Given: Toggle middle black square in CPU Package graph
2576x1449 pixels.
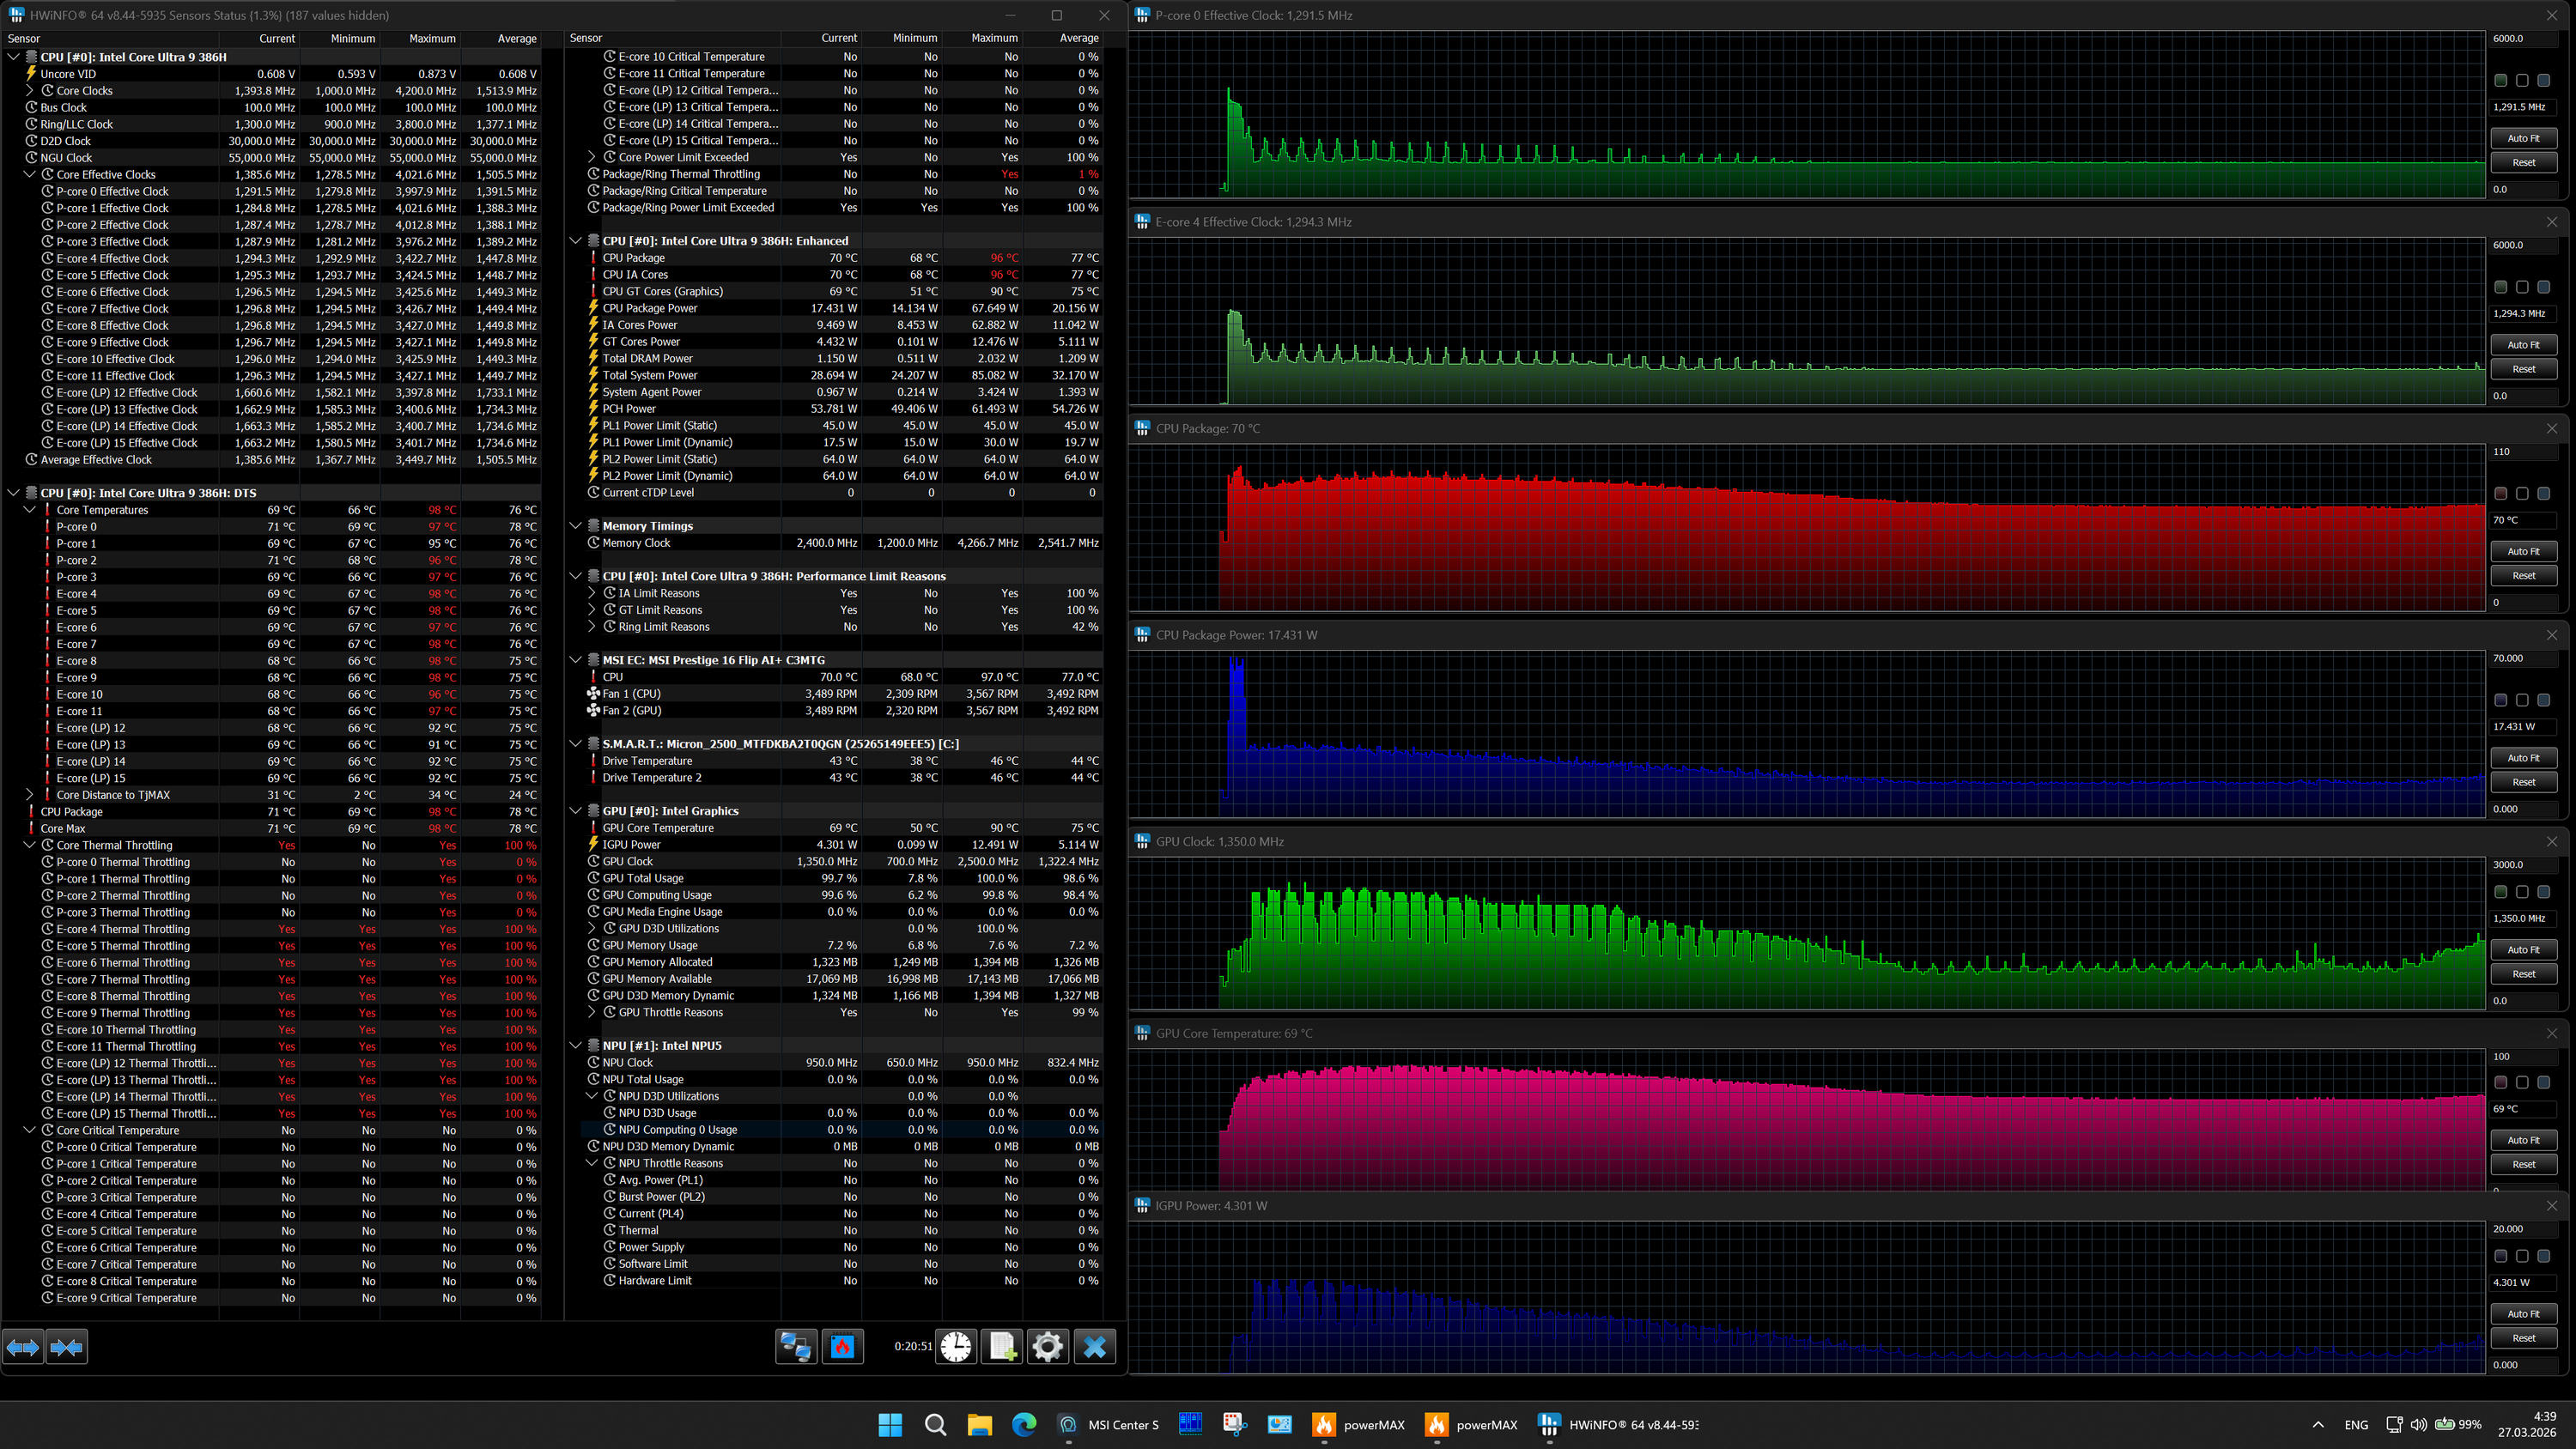Looking at the screenshot, I should point(2522,493).
